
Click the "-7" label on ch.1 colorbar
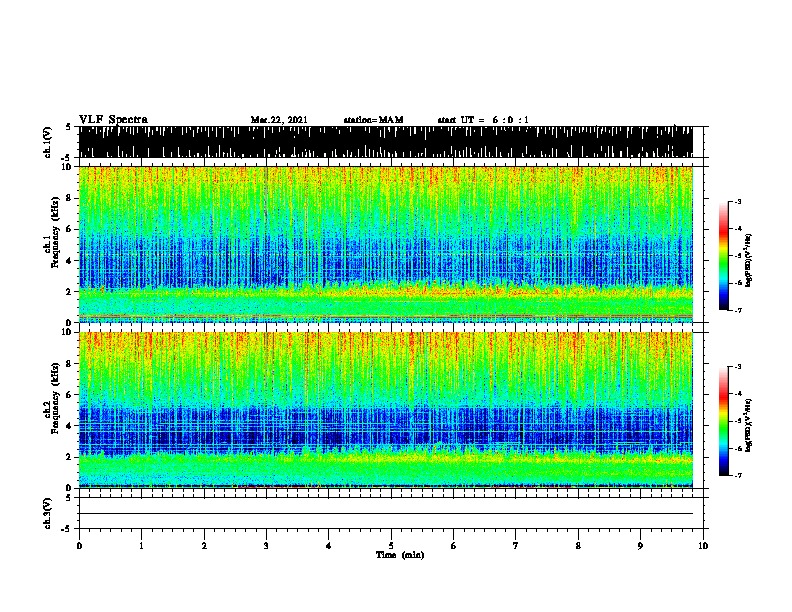[x=738, y=310]
